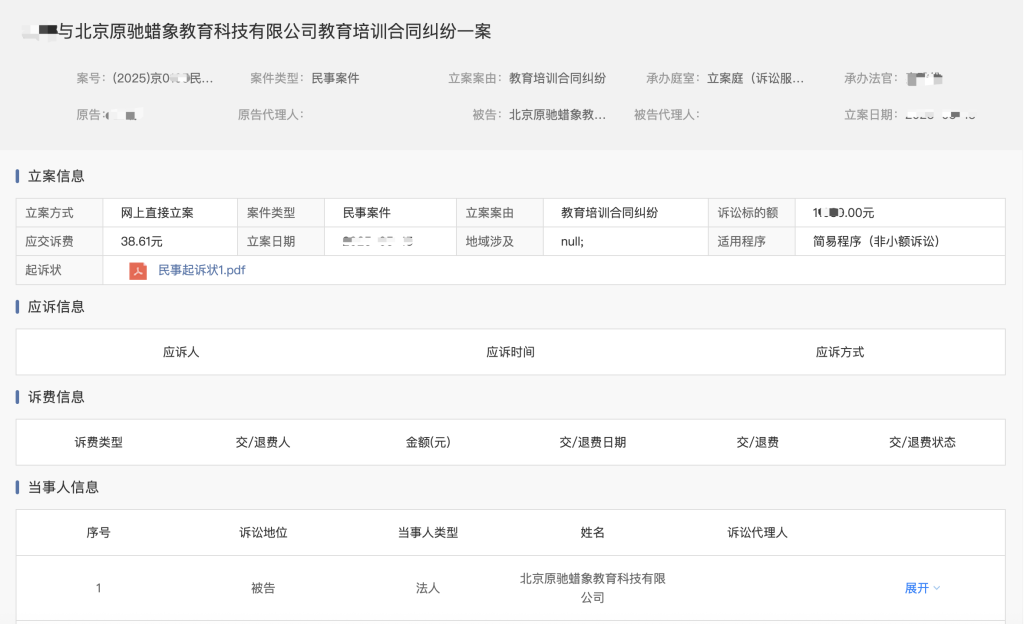
Task: Click the 起诉状 label cell
Action: [x=59, y=270]
